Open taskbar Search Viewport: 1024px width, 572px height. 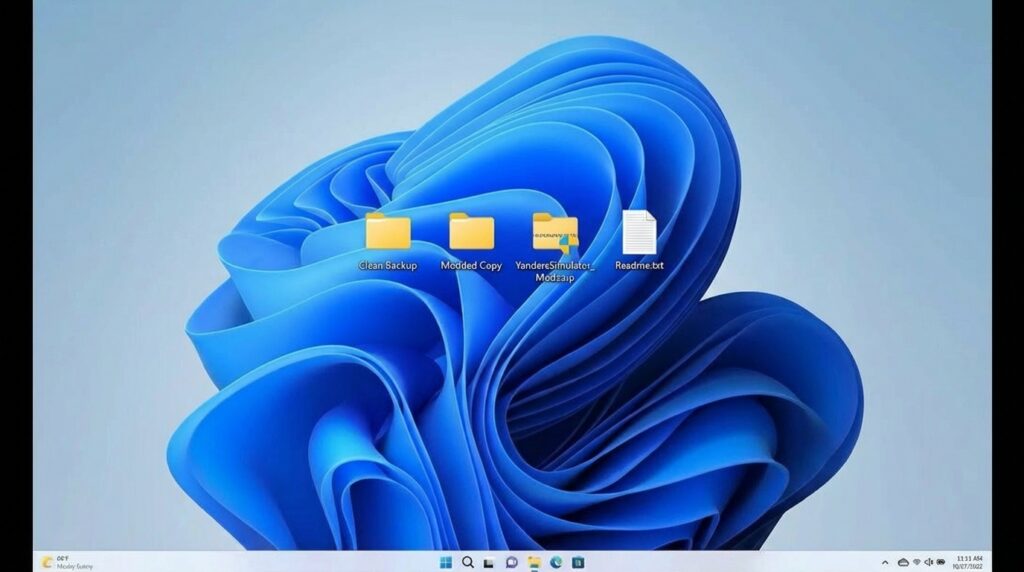[x=467, y=562]
